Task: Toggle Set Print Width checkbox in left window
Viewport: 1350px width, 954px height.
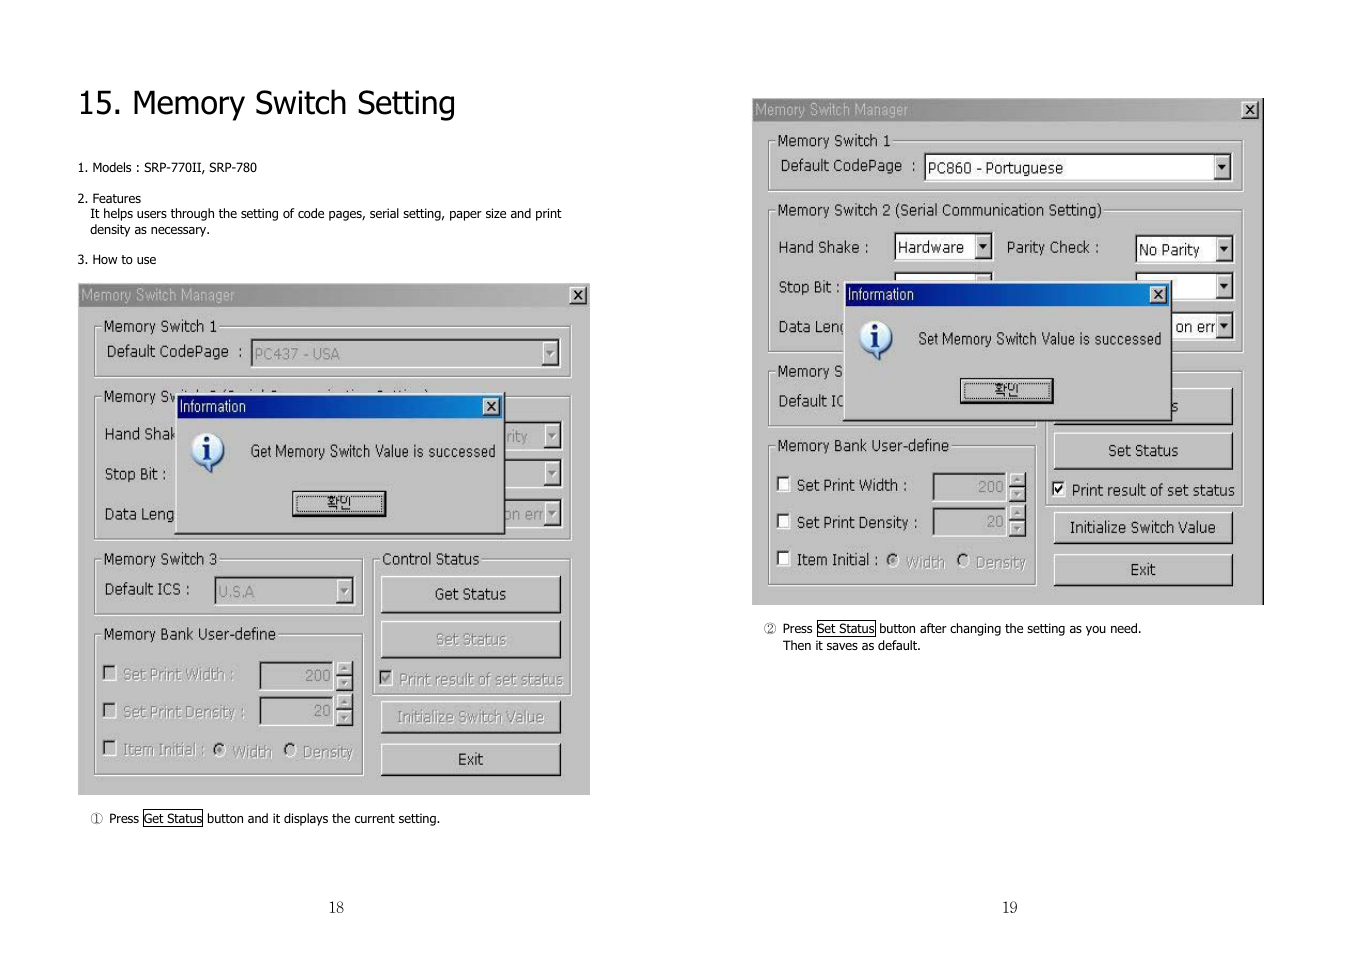Action: click(x=110, y=673)
